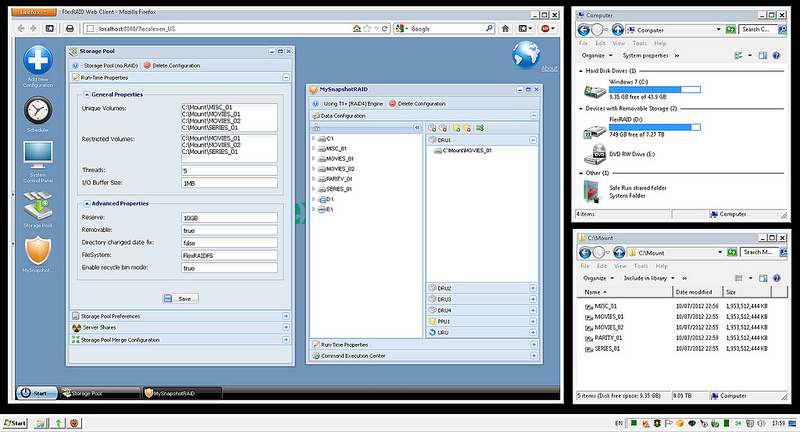Bookmark page with the star icon in URL bar
Viewport: 800px width, 432px height.
point(367,29)
